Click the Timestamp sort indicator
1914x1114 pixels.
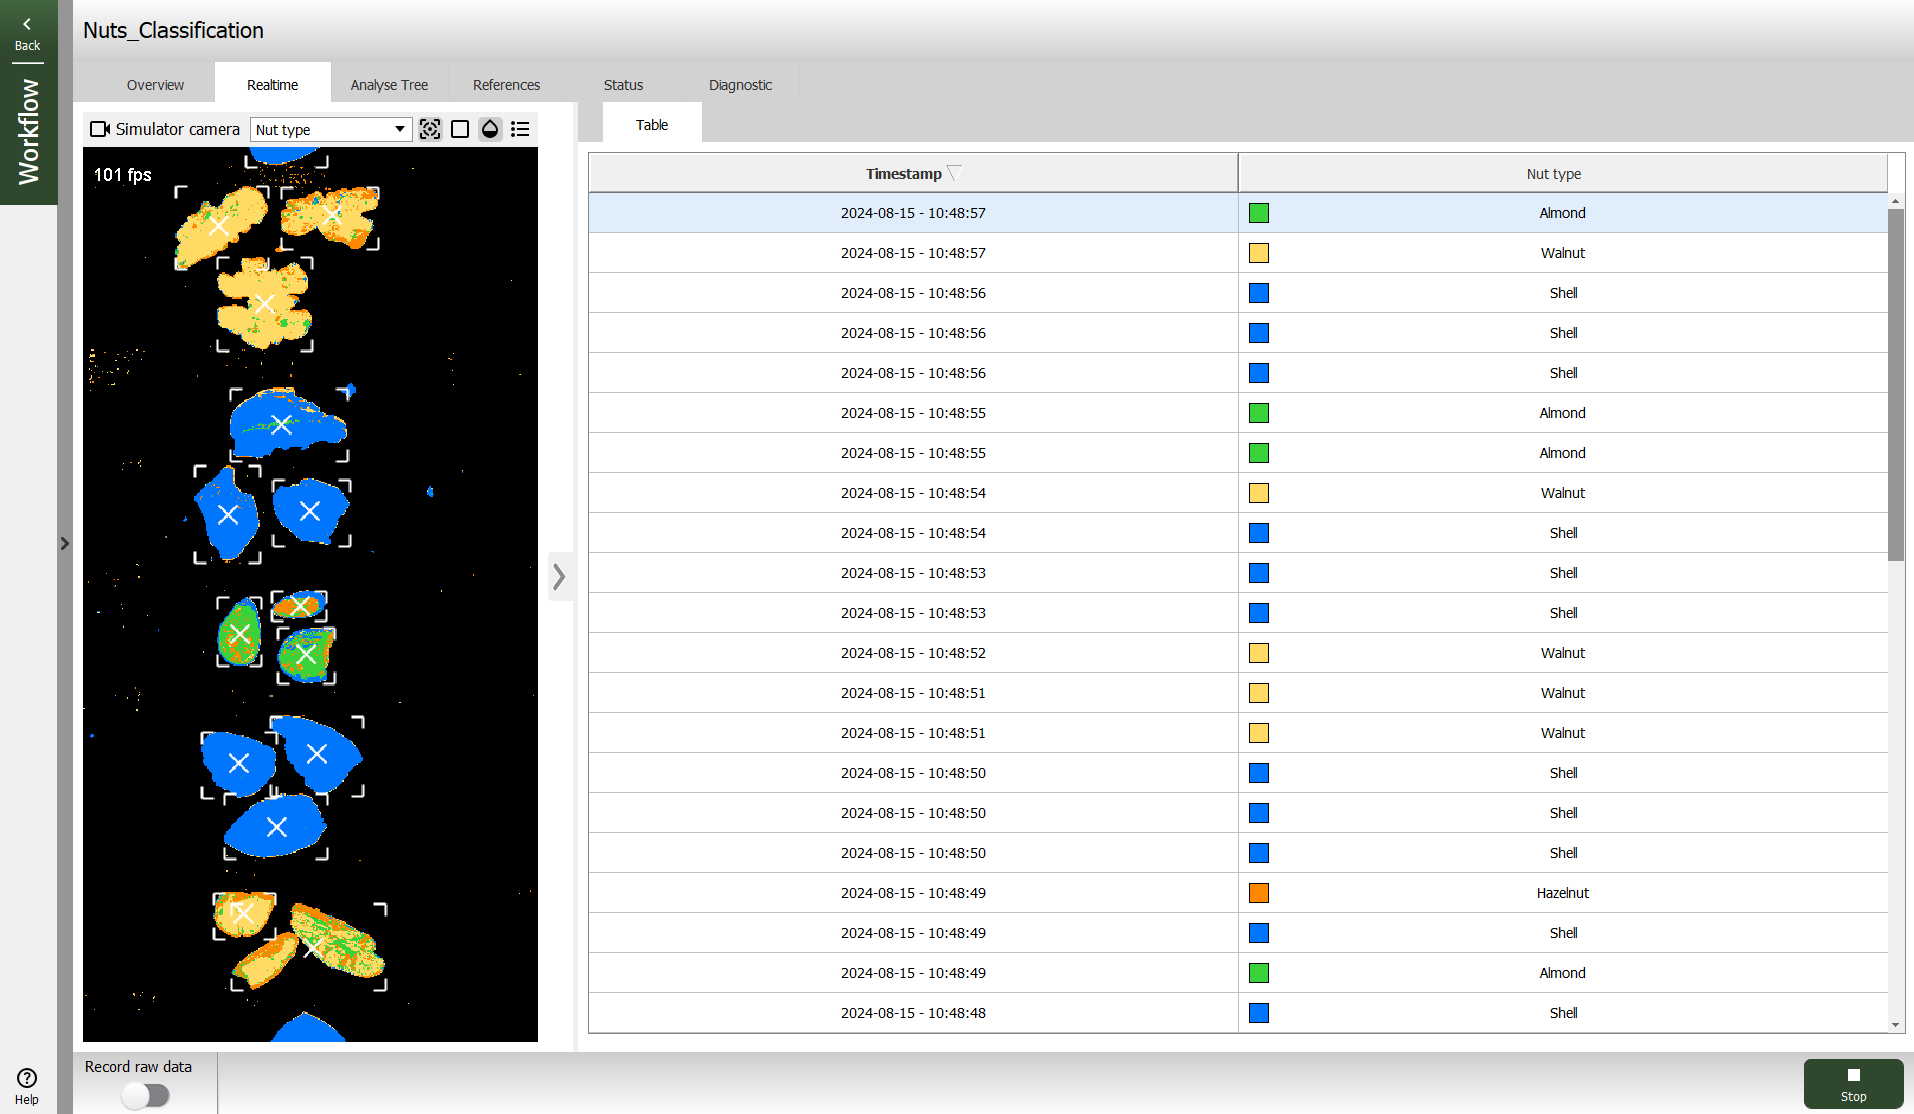pyautogui.click(x=953, y=172)
